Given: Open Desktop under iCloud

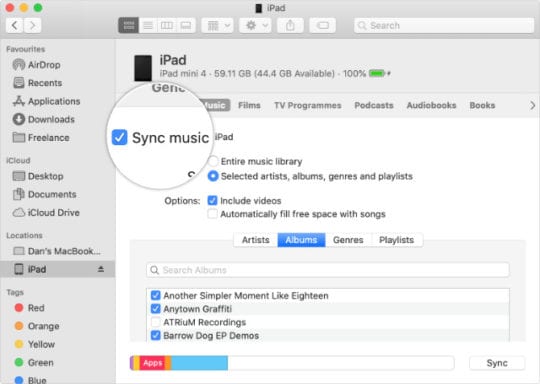Looking at the screenshot, I should 38,176.
